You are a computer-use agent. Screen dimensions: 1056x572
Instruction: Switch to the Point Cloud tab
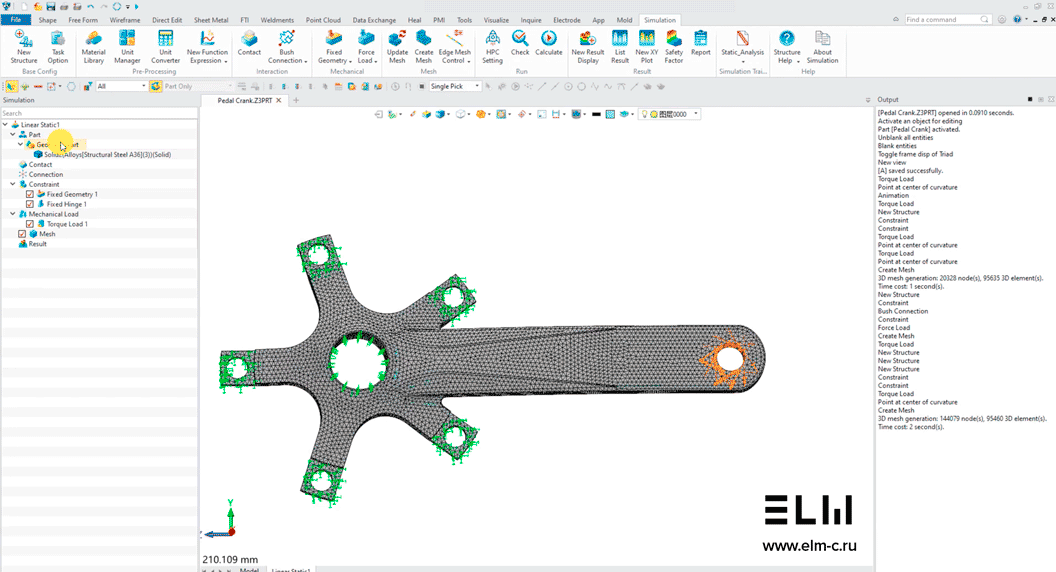click(x=323, y=20)
